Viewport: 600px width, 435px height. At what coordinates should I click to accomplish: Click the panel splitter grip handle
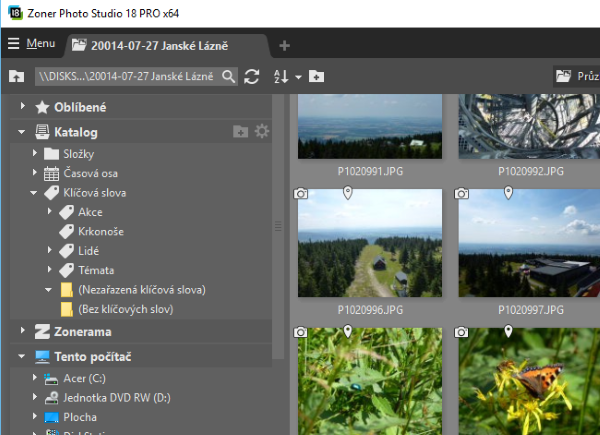(x=278, y=226)
